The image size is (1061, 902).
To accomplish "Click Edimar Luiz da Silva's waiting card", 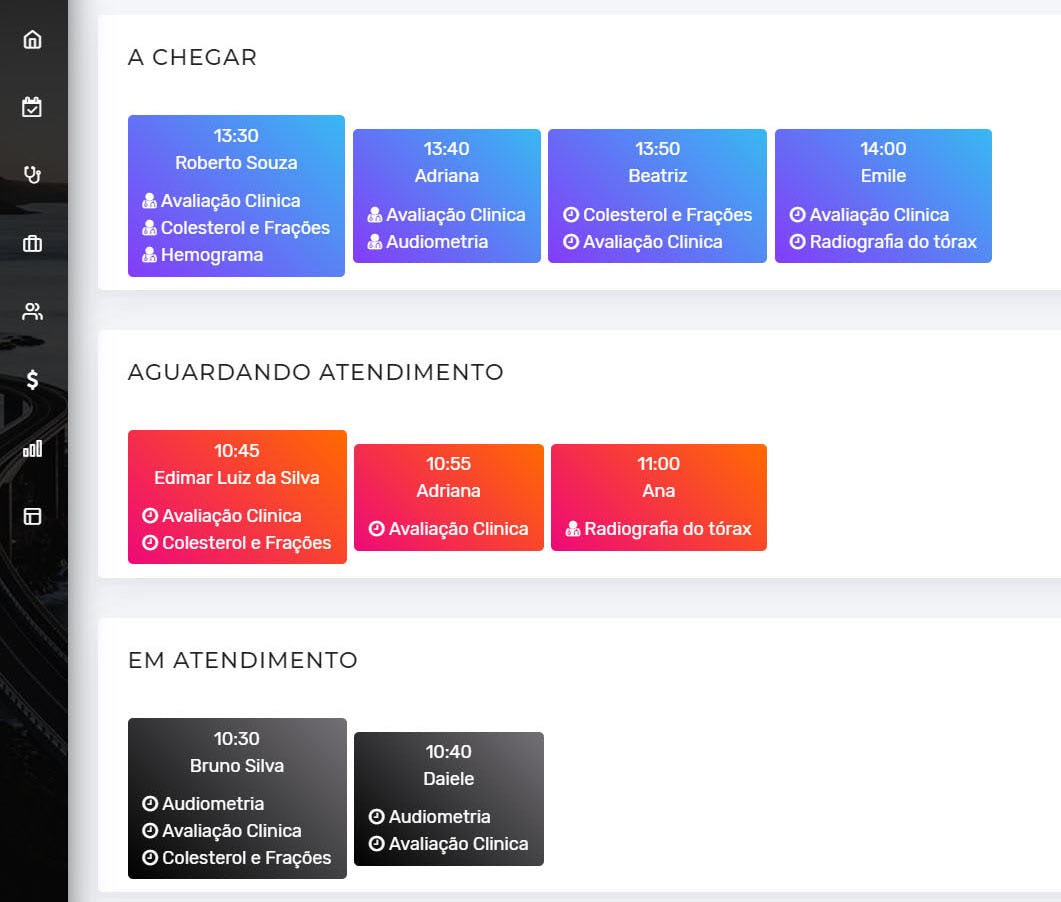I will (236, 497).
